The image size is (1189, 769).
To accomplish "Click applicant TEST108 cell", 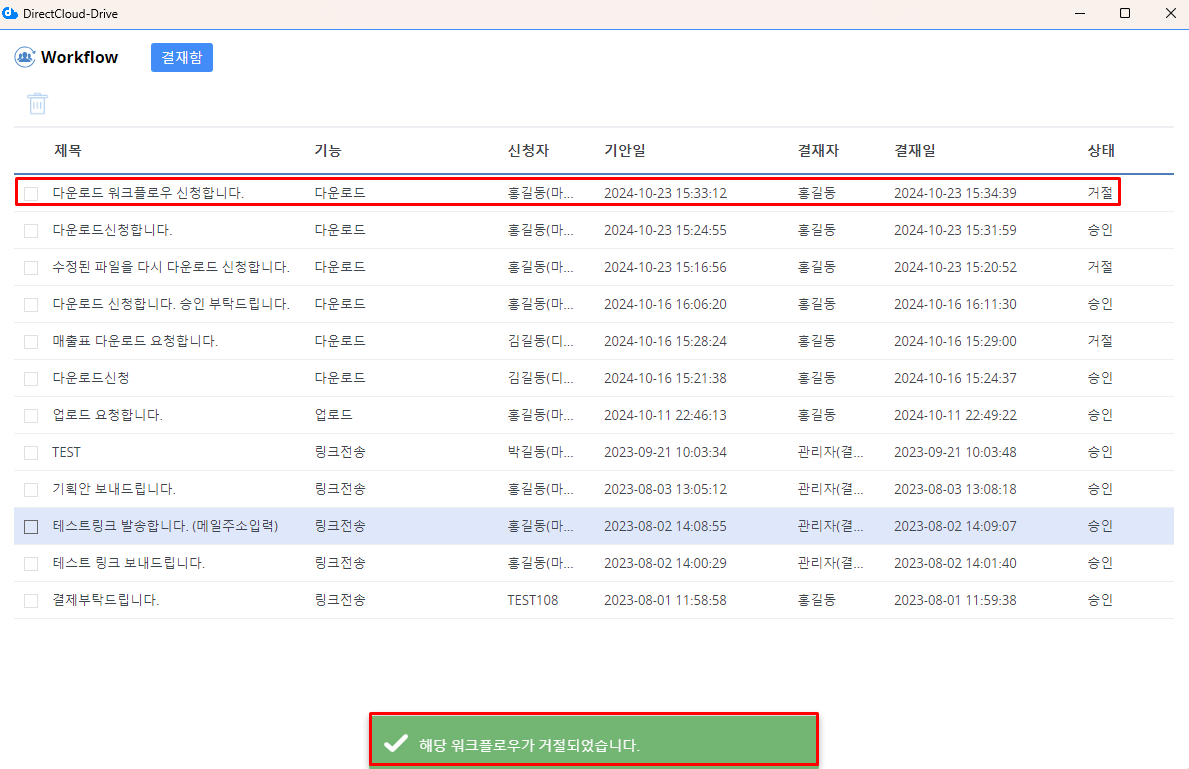I will point(532,600).
